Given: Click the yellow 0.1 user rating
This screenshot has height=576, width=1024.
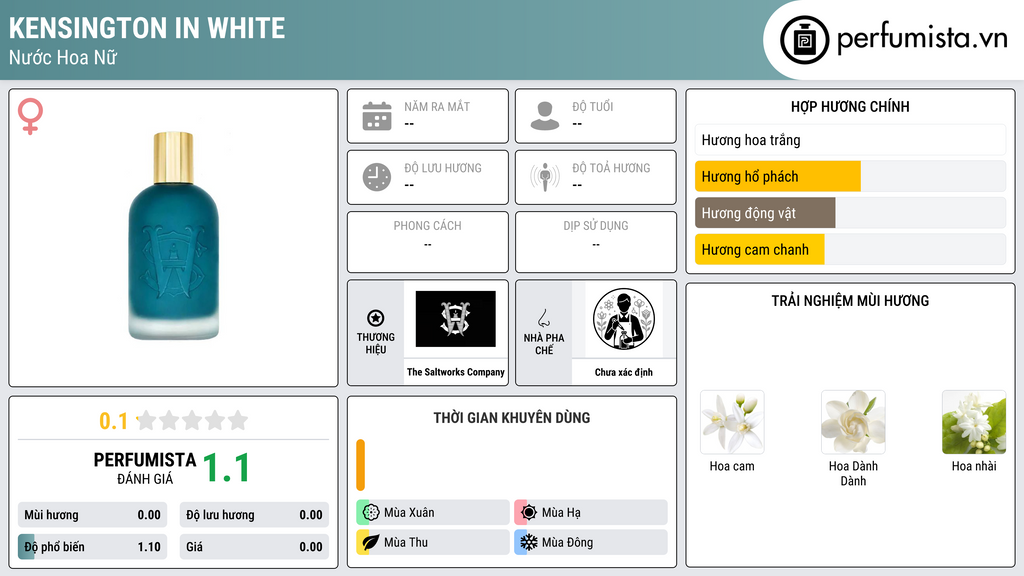Looking at the screenshot, I should (114, 421).
